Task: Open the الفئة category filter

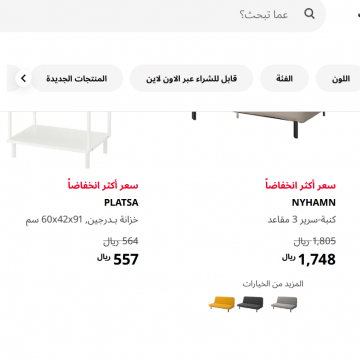Action: [284, 79]
